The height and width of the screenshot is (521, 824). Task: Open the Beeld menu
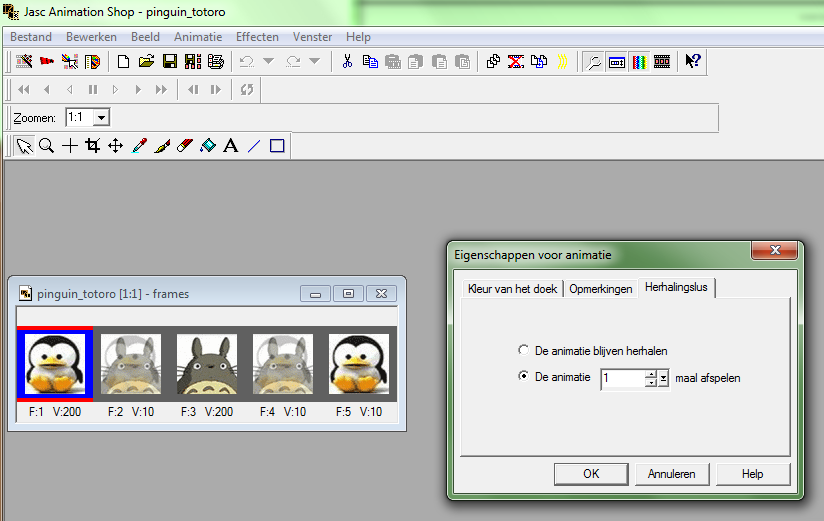click(x=145, y=37)
